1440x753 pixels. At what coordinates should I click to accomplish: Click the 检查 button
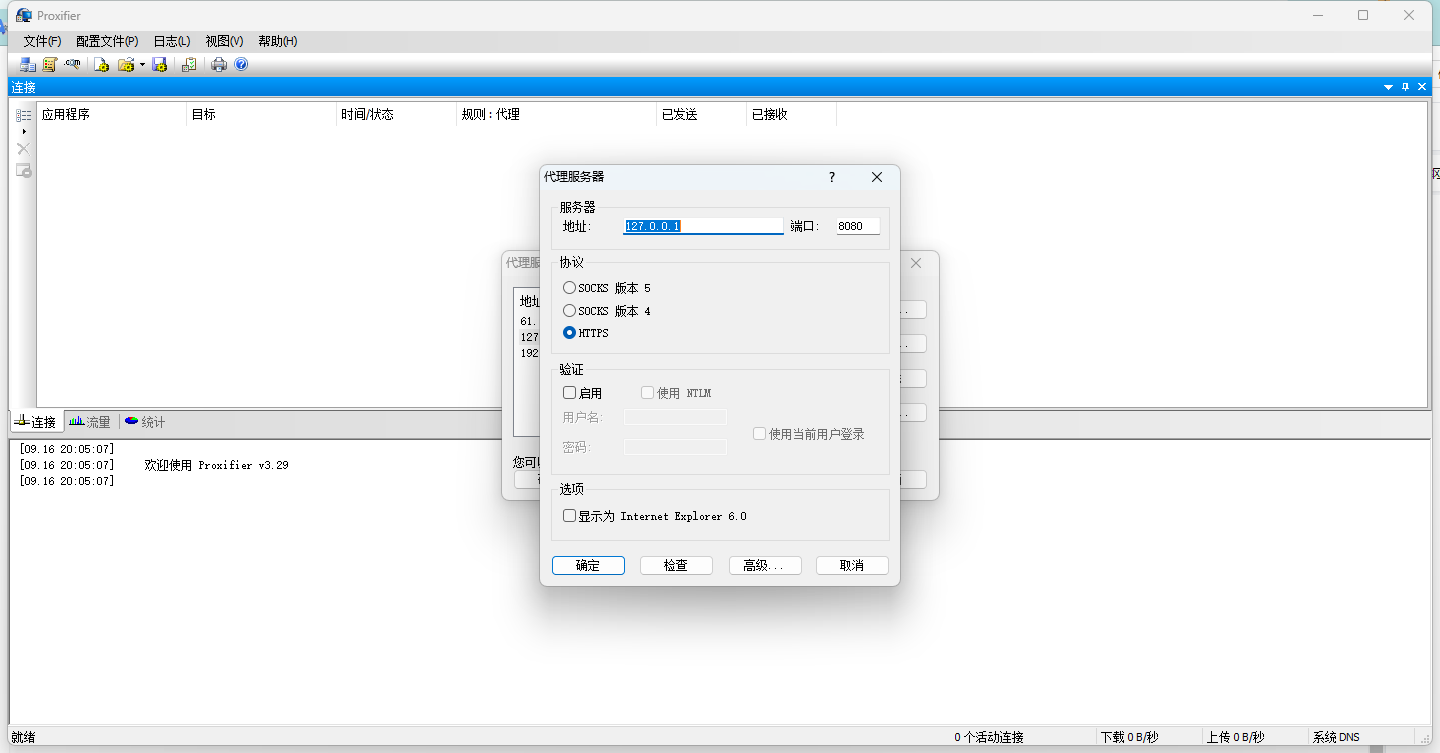pos(676,565)
